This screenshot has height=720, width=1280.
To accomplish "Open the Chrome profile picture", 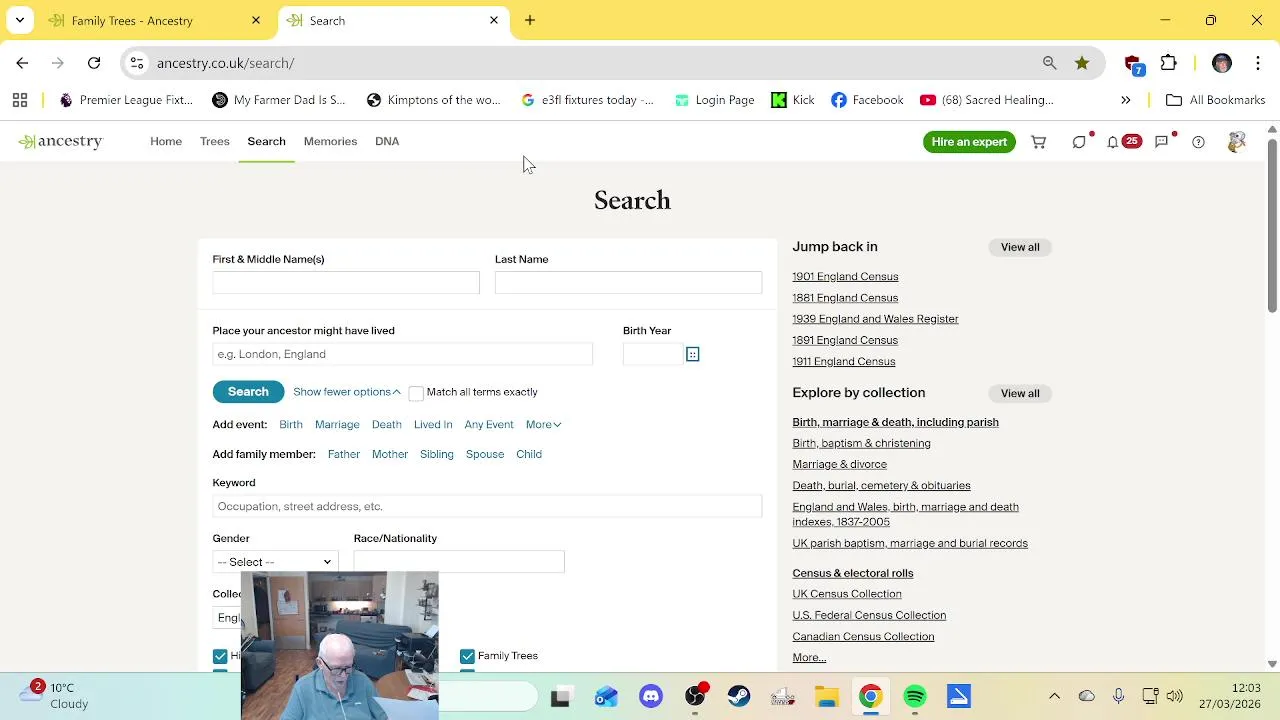I will coord(1221,63).
